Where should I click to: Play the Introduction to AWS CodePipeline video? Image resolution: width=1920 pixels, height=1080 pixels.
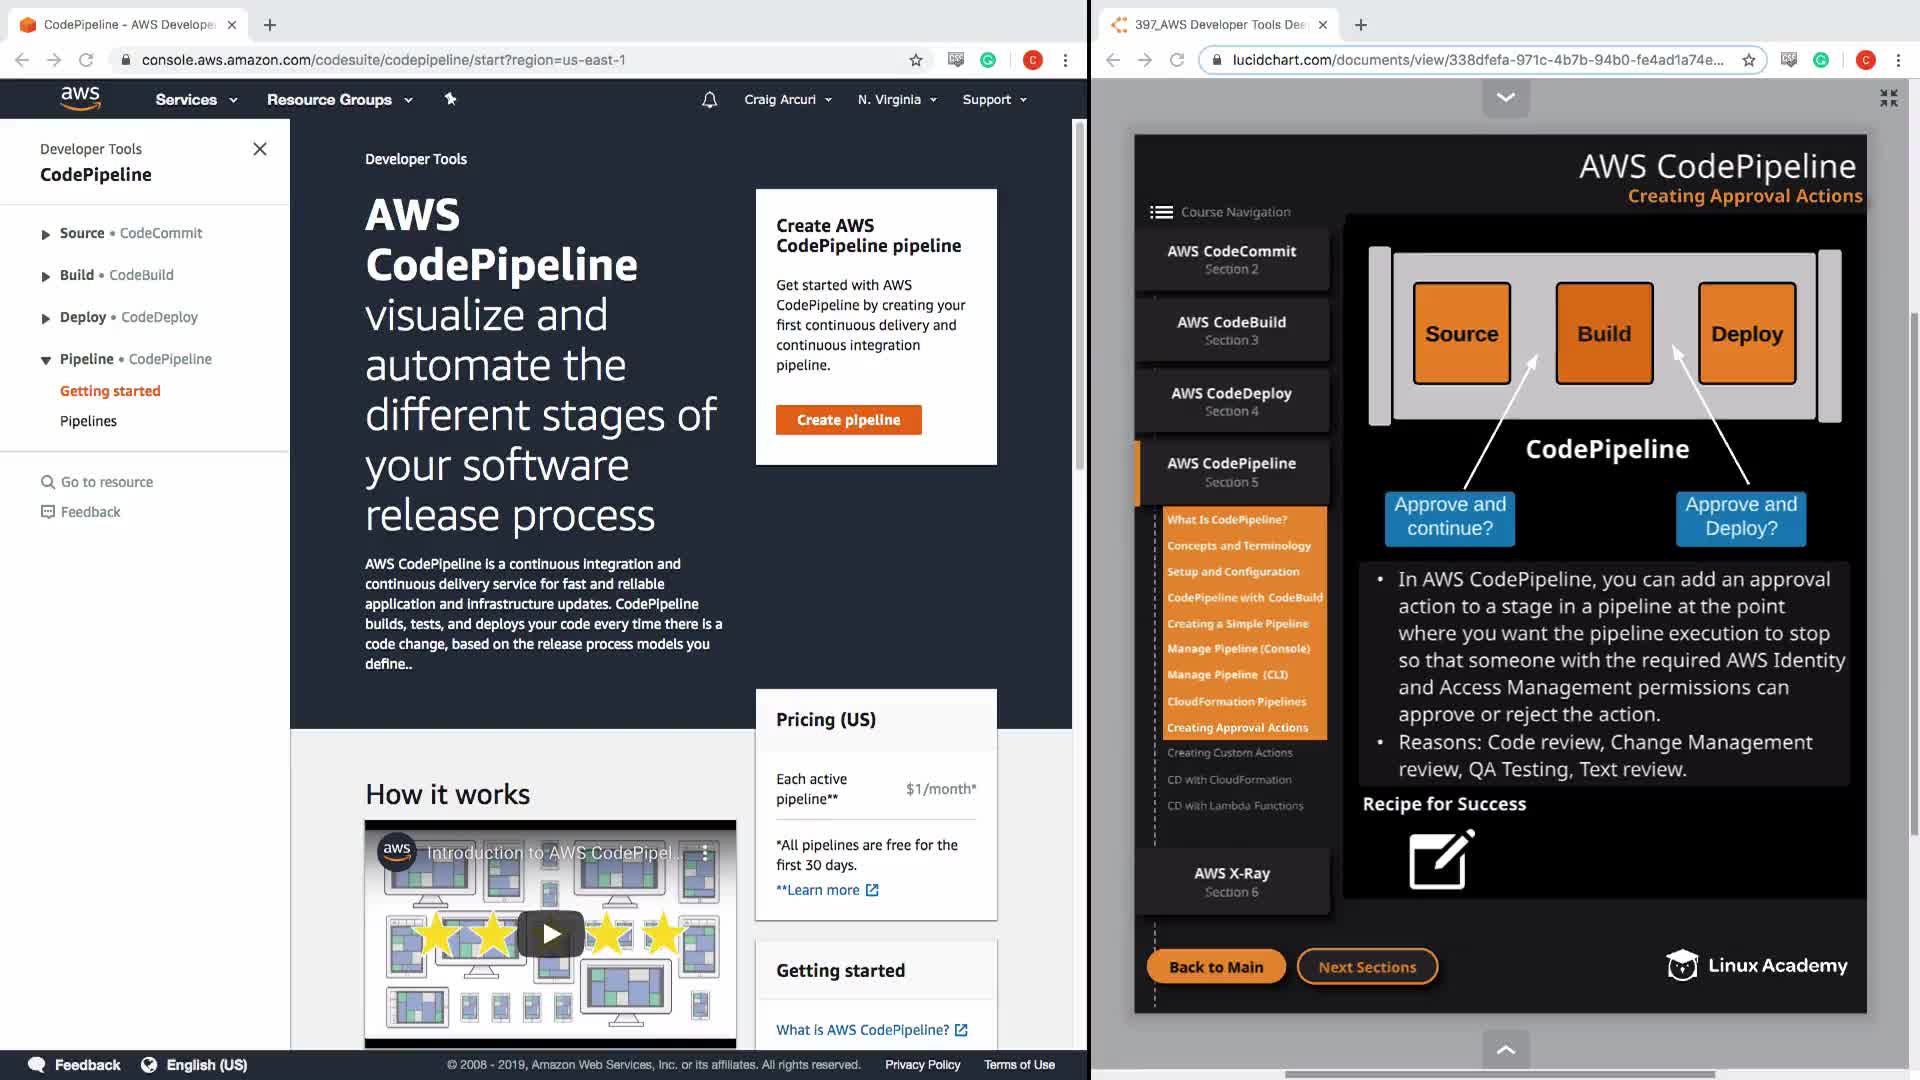551,934
